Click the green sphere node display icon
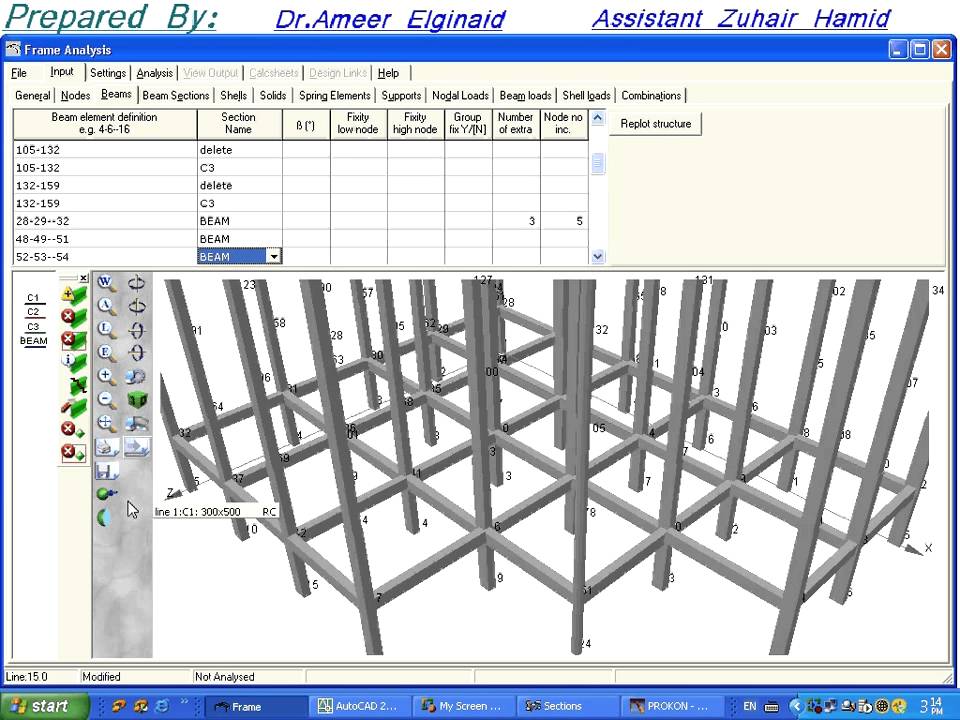The height and width of the screenshot is (720, 960). [x=107, y=493]
